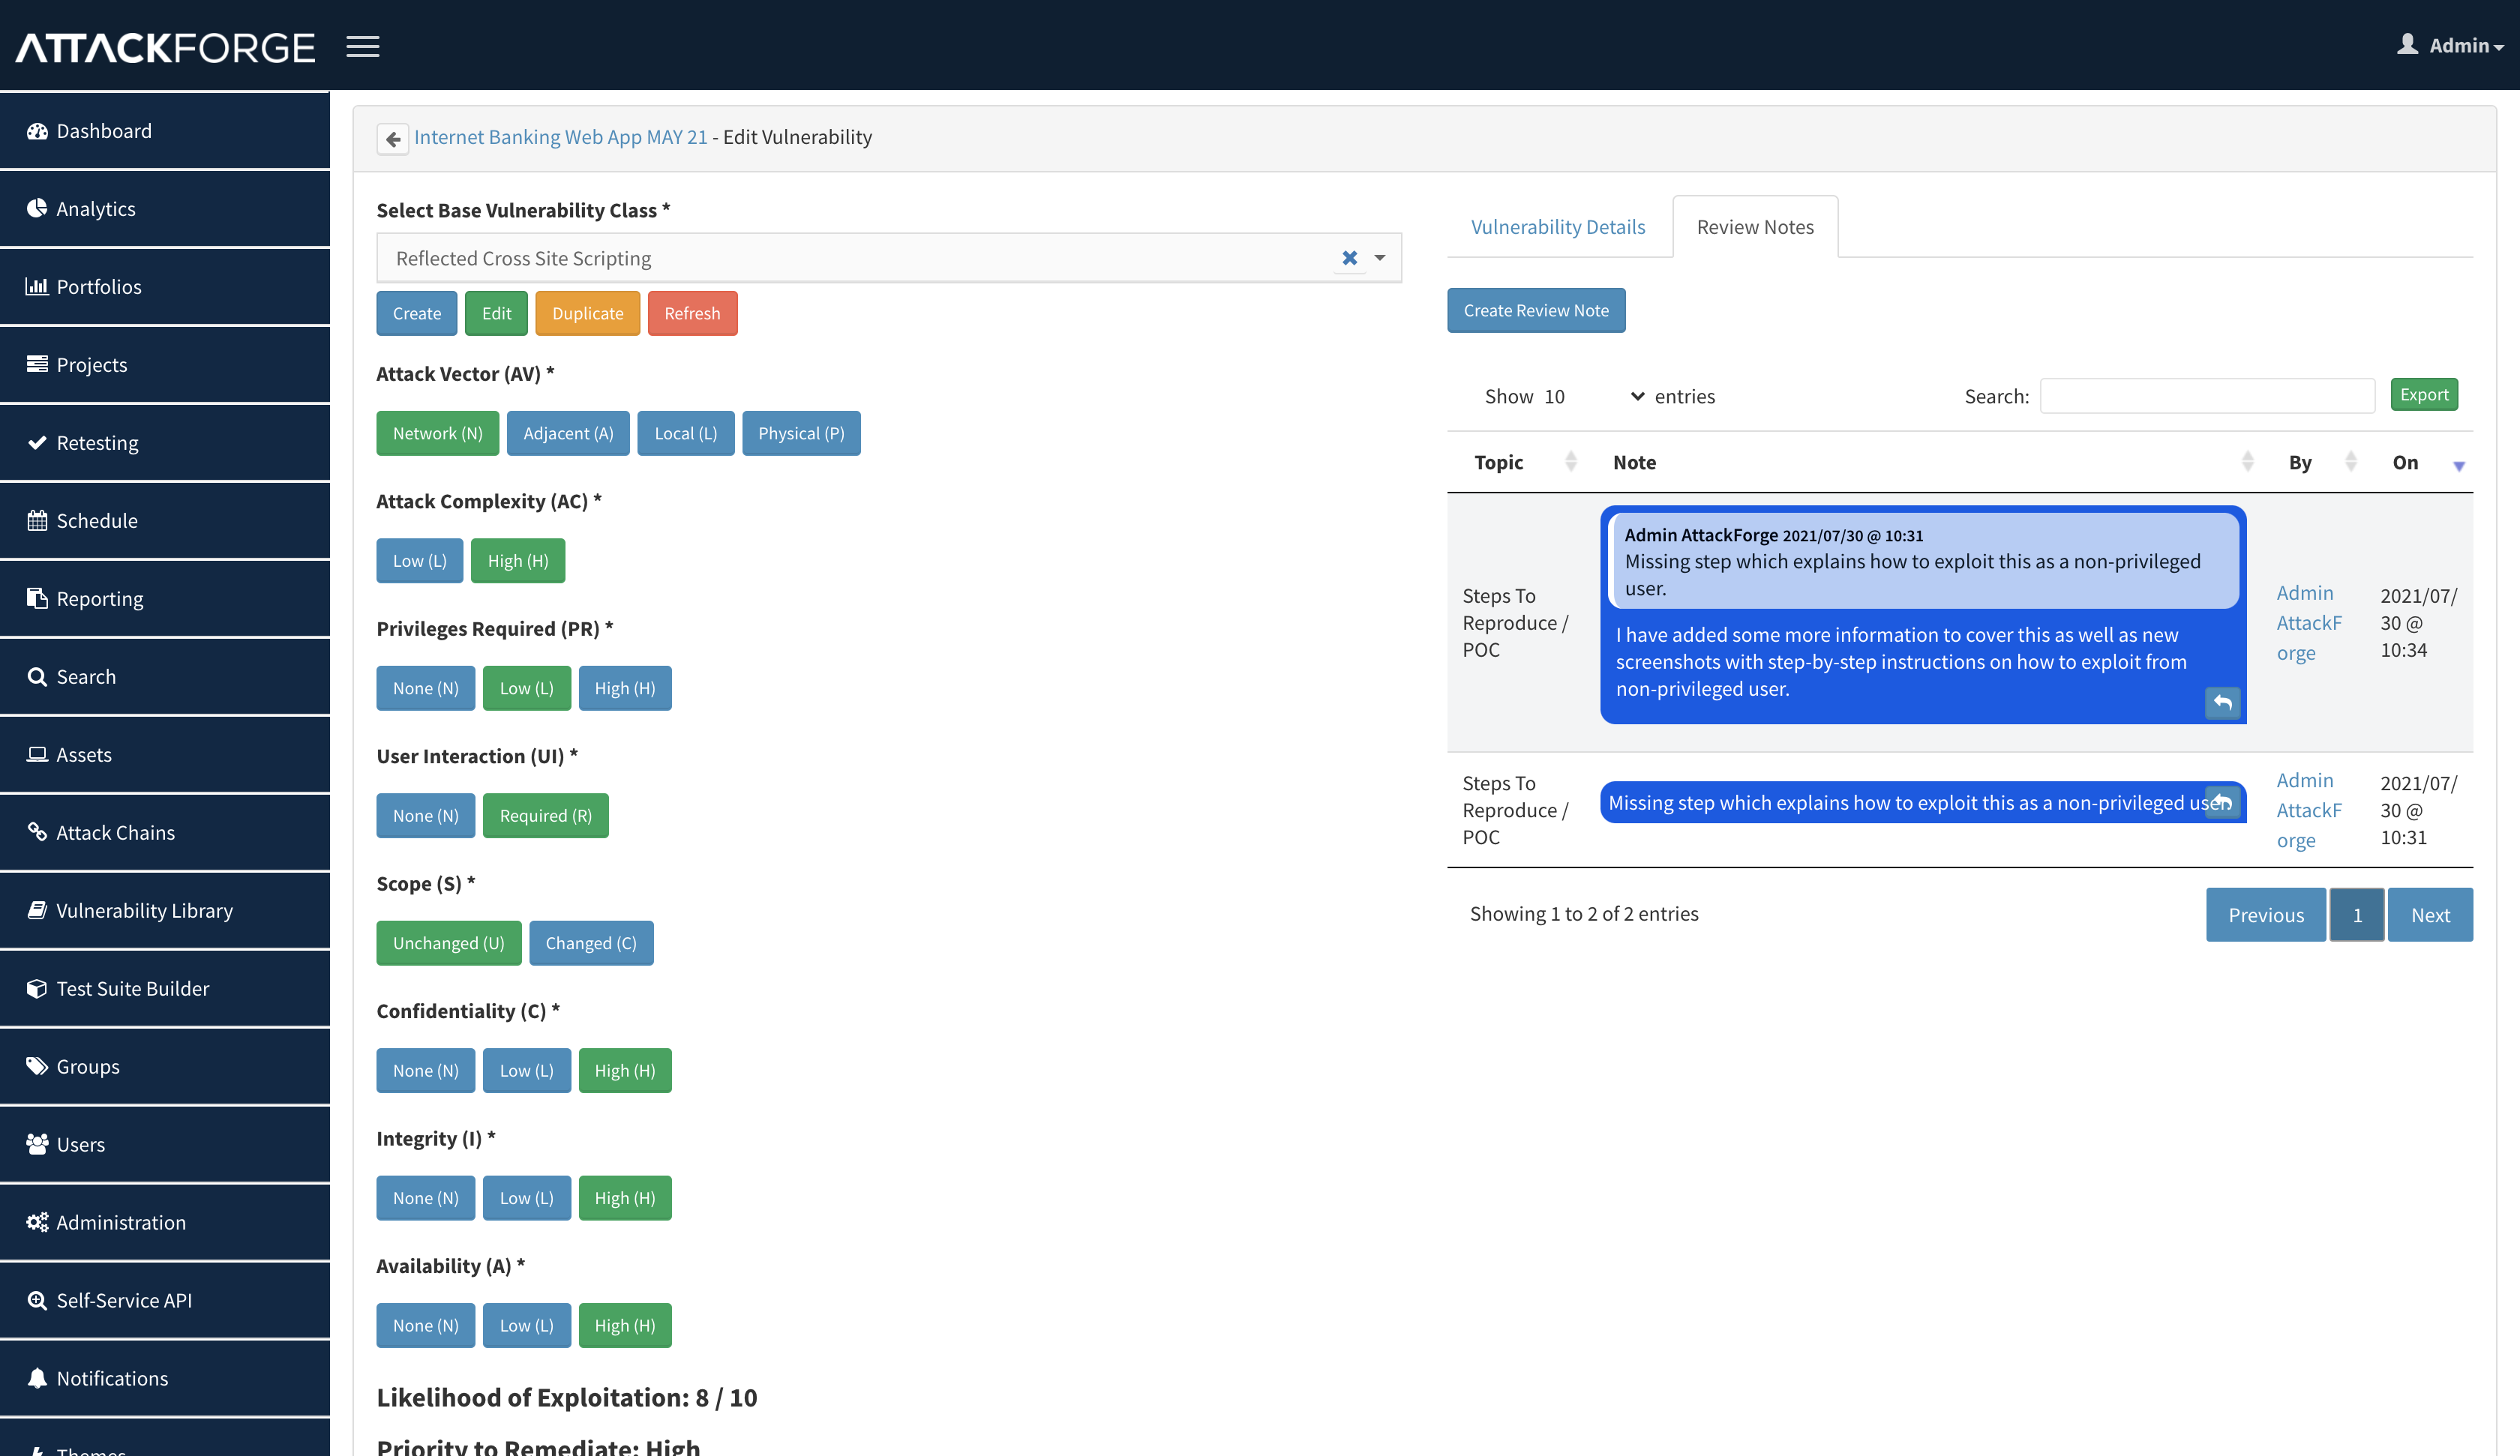
Task: Click the Projects list icon
Action: [x=37, y=364]
